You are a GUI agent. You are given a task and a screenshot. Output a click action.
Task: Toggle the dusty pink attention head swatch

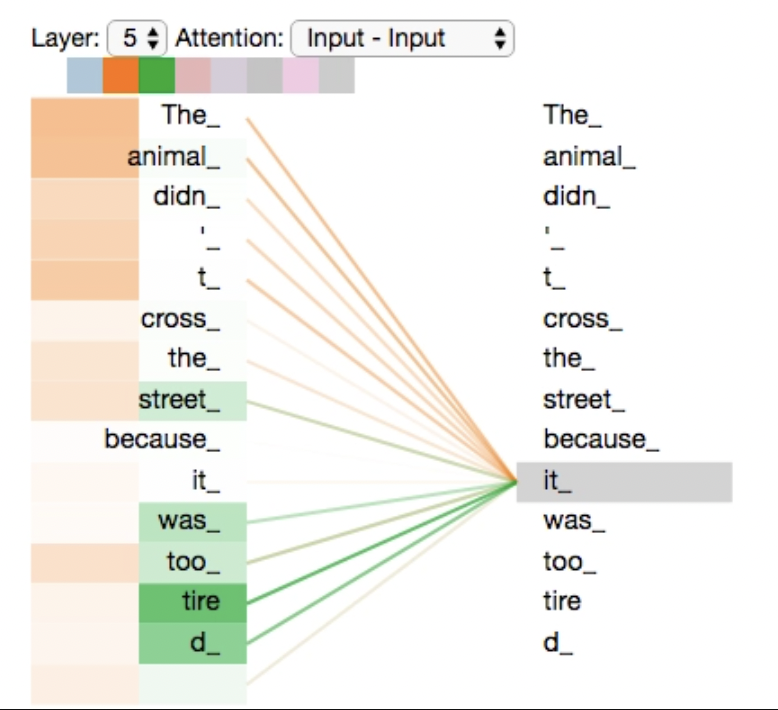point(193,75)
